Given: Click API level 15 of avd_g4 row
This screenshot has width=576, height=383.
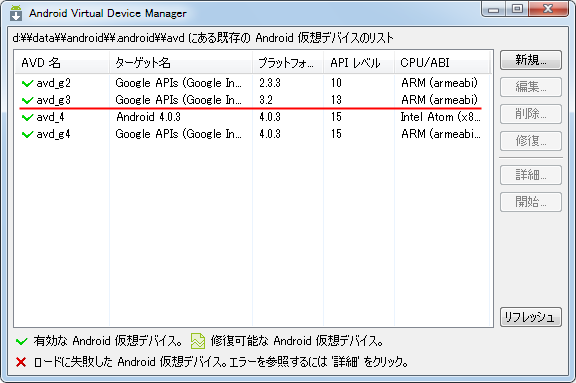Looking at the screenshot, I should click(336, 134).
